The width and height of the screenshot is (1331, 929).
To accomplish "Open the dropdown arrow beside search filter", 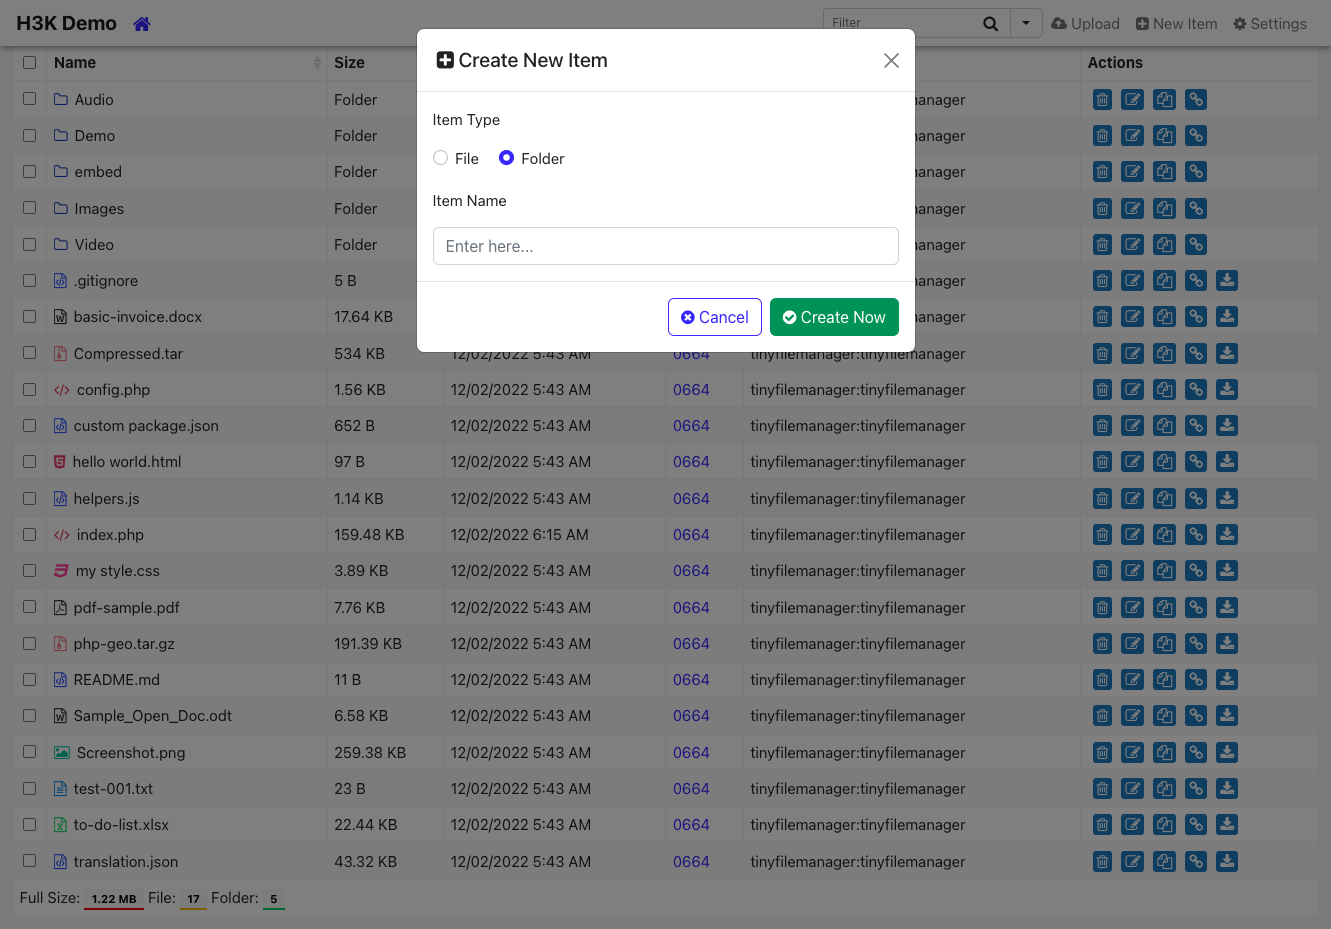I will coord(1026,23).
